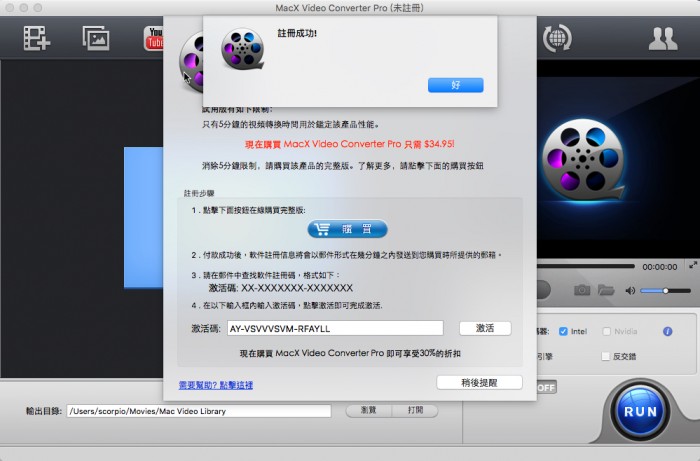Screen dimensions: 700x461
Task: Click the activation code input field
Action: click(x=335, y=328)
